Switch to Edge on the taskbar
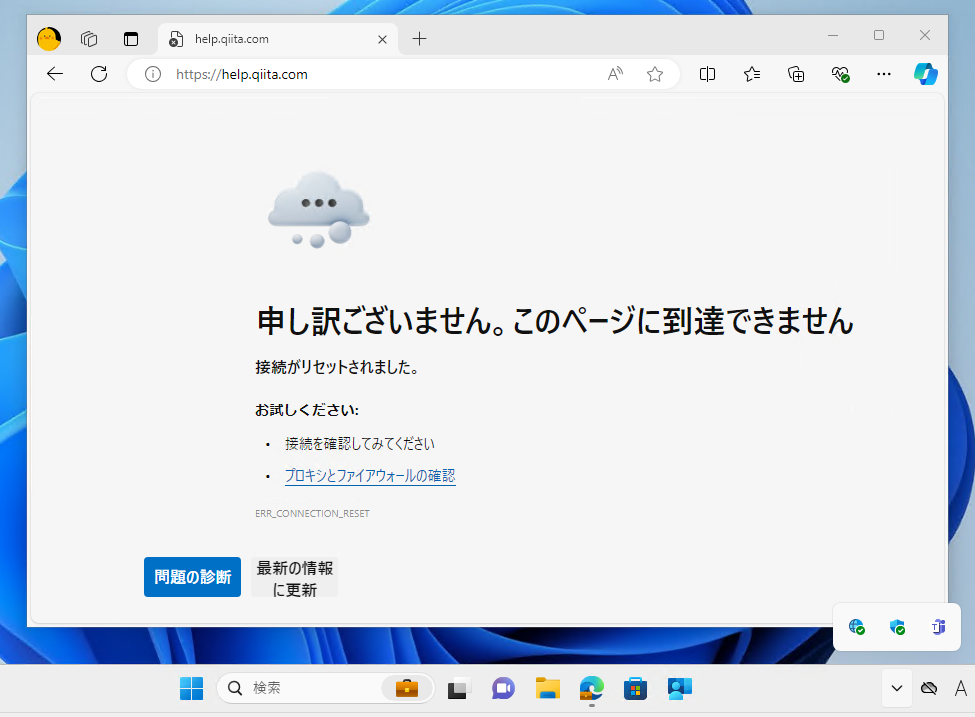The height and width of the screenshot is (717, 975). [591, 688]
